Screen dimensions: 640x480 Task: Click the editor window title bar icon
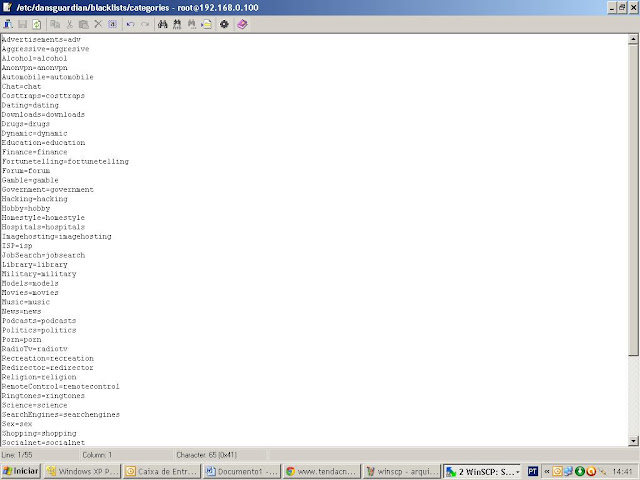[x=7, y=7]
